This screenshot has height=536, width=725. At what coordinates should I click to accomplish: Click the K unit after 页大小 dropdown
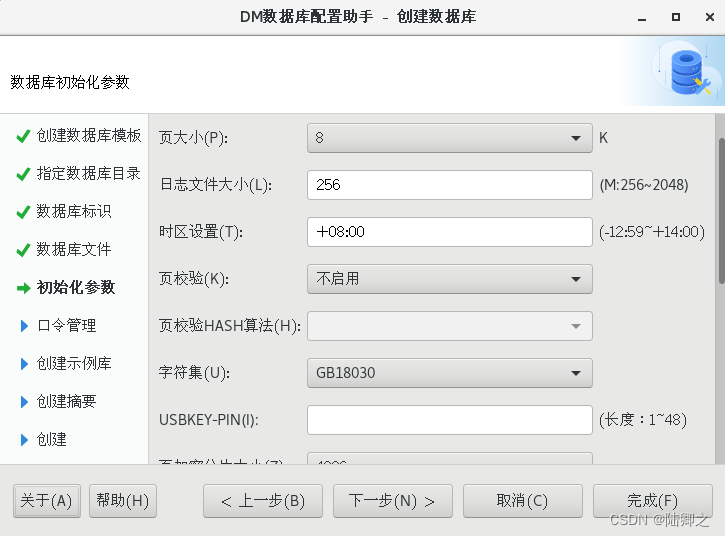pos(603,138)
